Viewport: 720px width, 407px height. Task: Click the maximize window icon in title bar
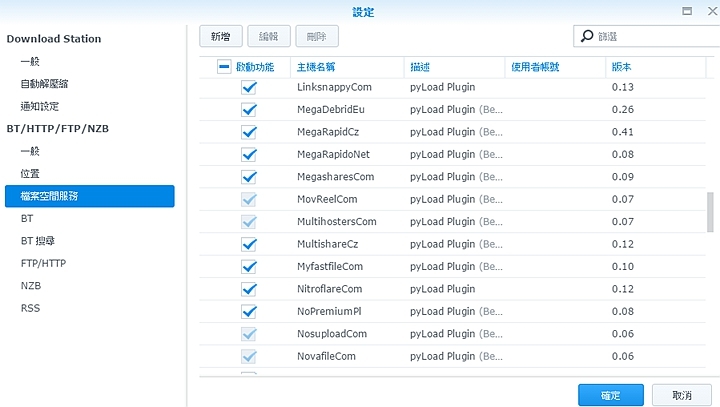pos(687,11)
